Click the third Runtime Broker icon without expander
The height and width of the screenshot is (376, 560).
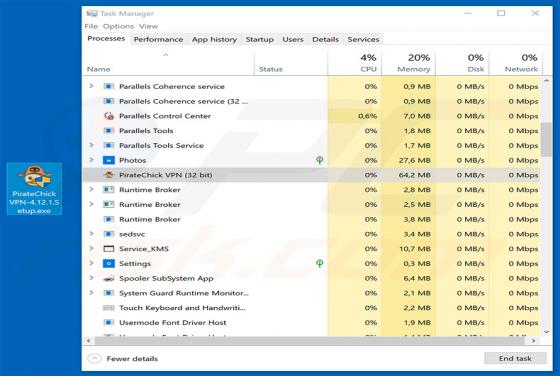(109, 219)
